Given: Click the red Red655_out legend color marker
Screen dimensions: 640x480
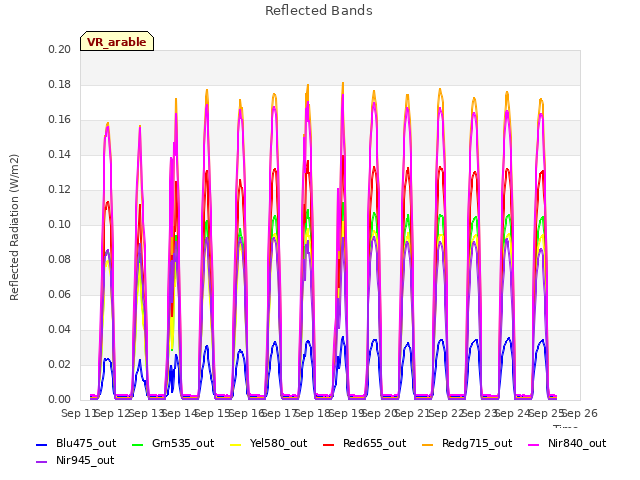Looking at the screenshot, I should (x=329, y=444).
